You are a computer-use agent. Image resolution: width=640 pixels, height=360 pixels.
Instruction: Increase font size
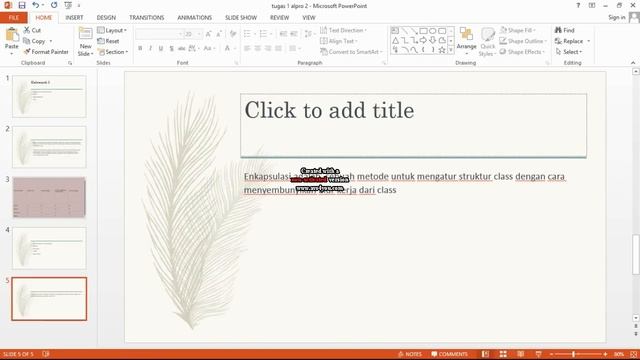[209, 34]
